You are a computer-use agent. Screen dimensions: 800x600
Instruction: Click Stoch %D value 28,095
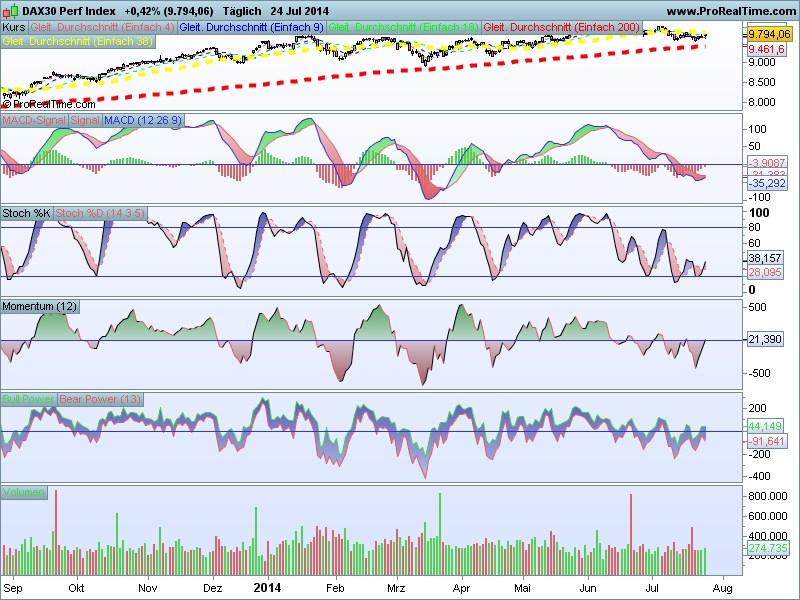[x=765, y=272]
